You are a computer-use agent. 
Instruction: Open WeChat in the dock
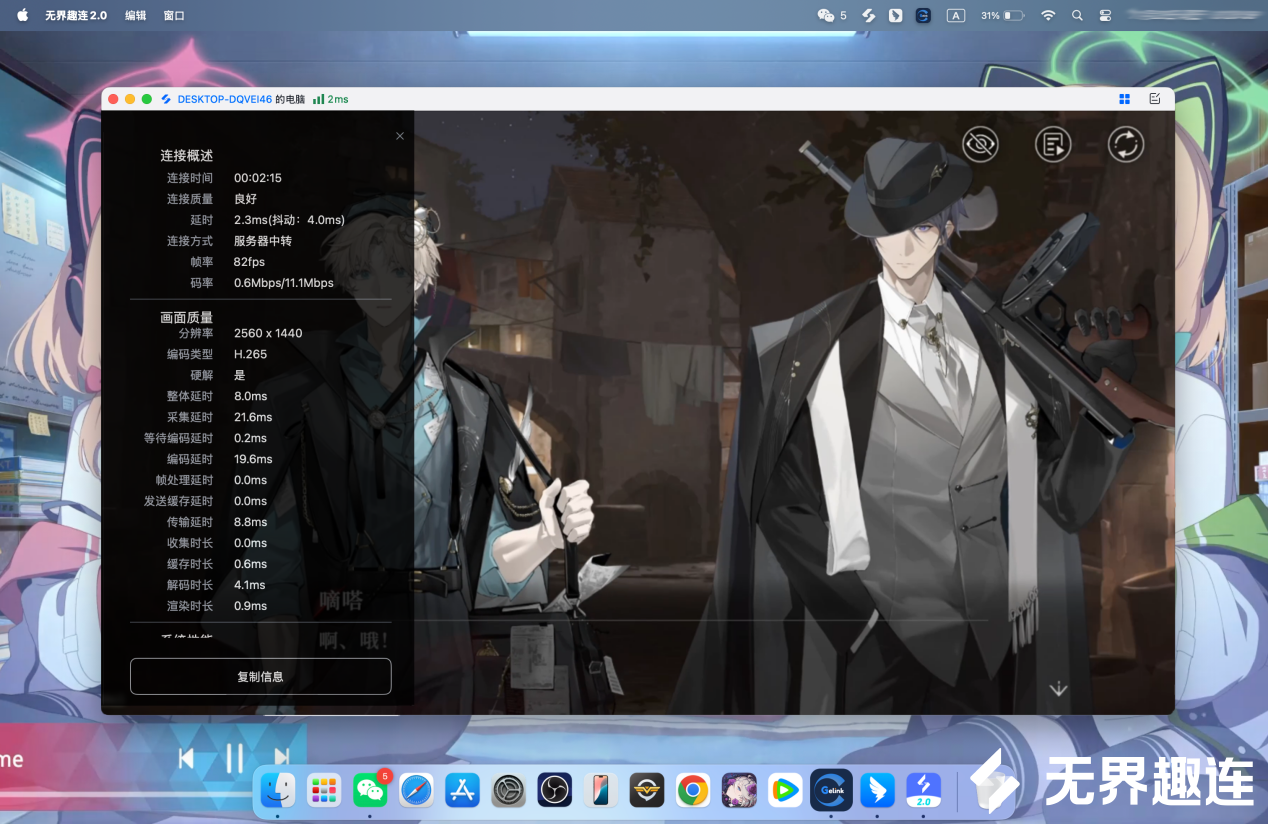point(370,790)
